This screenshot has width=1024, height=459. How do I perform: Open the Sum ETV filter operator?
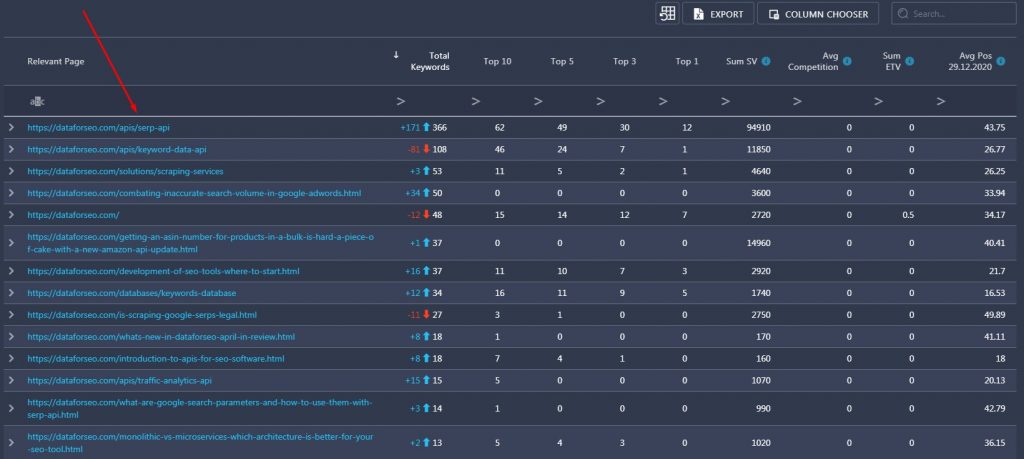click(x=878, y=101)
